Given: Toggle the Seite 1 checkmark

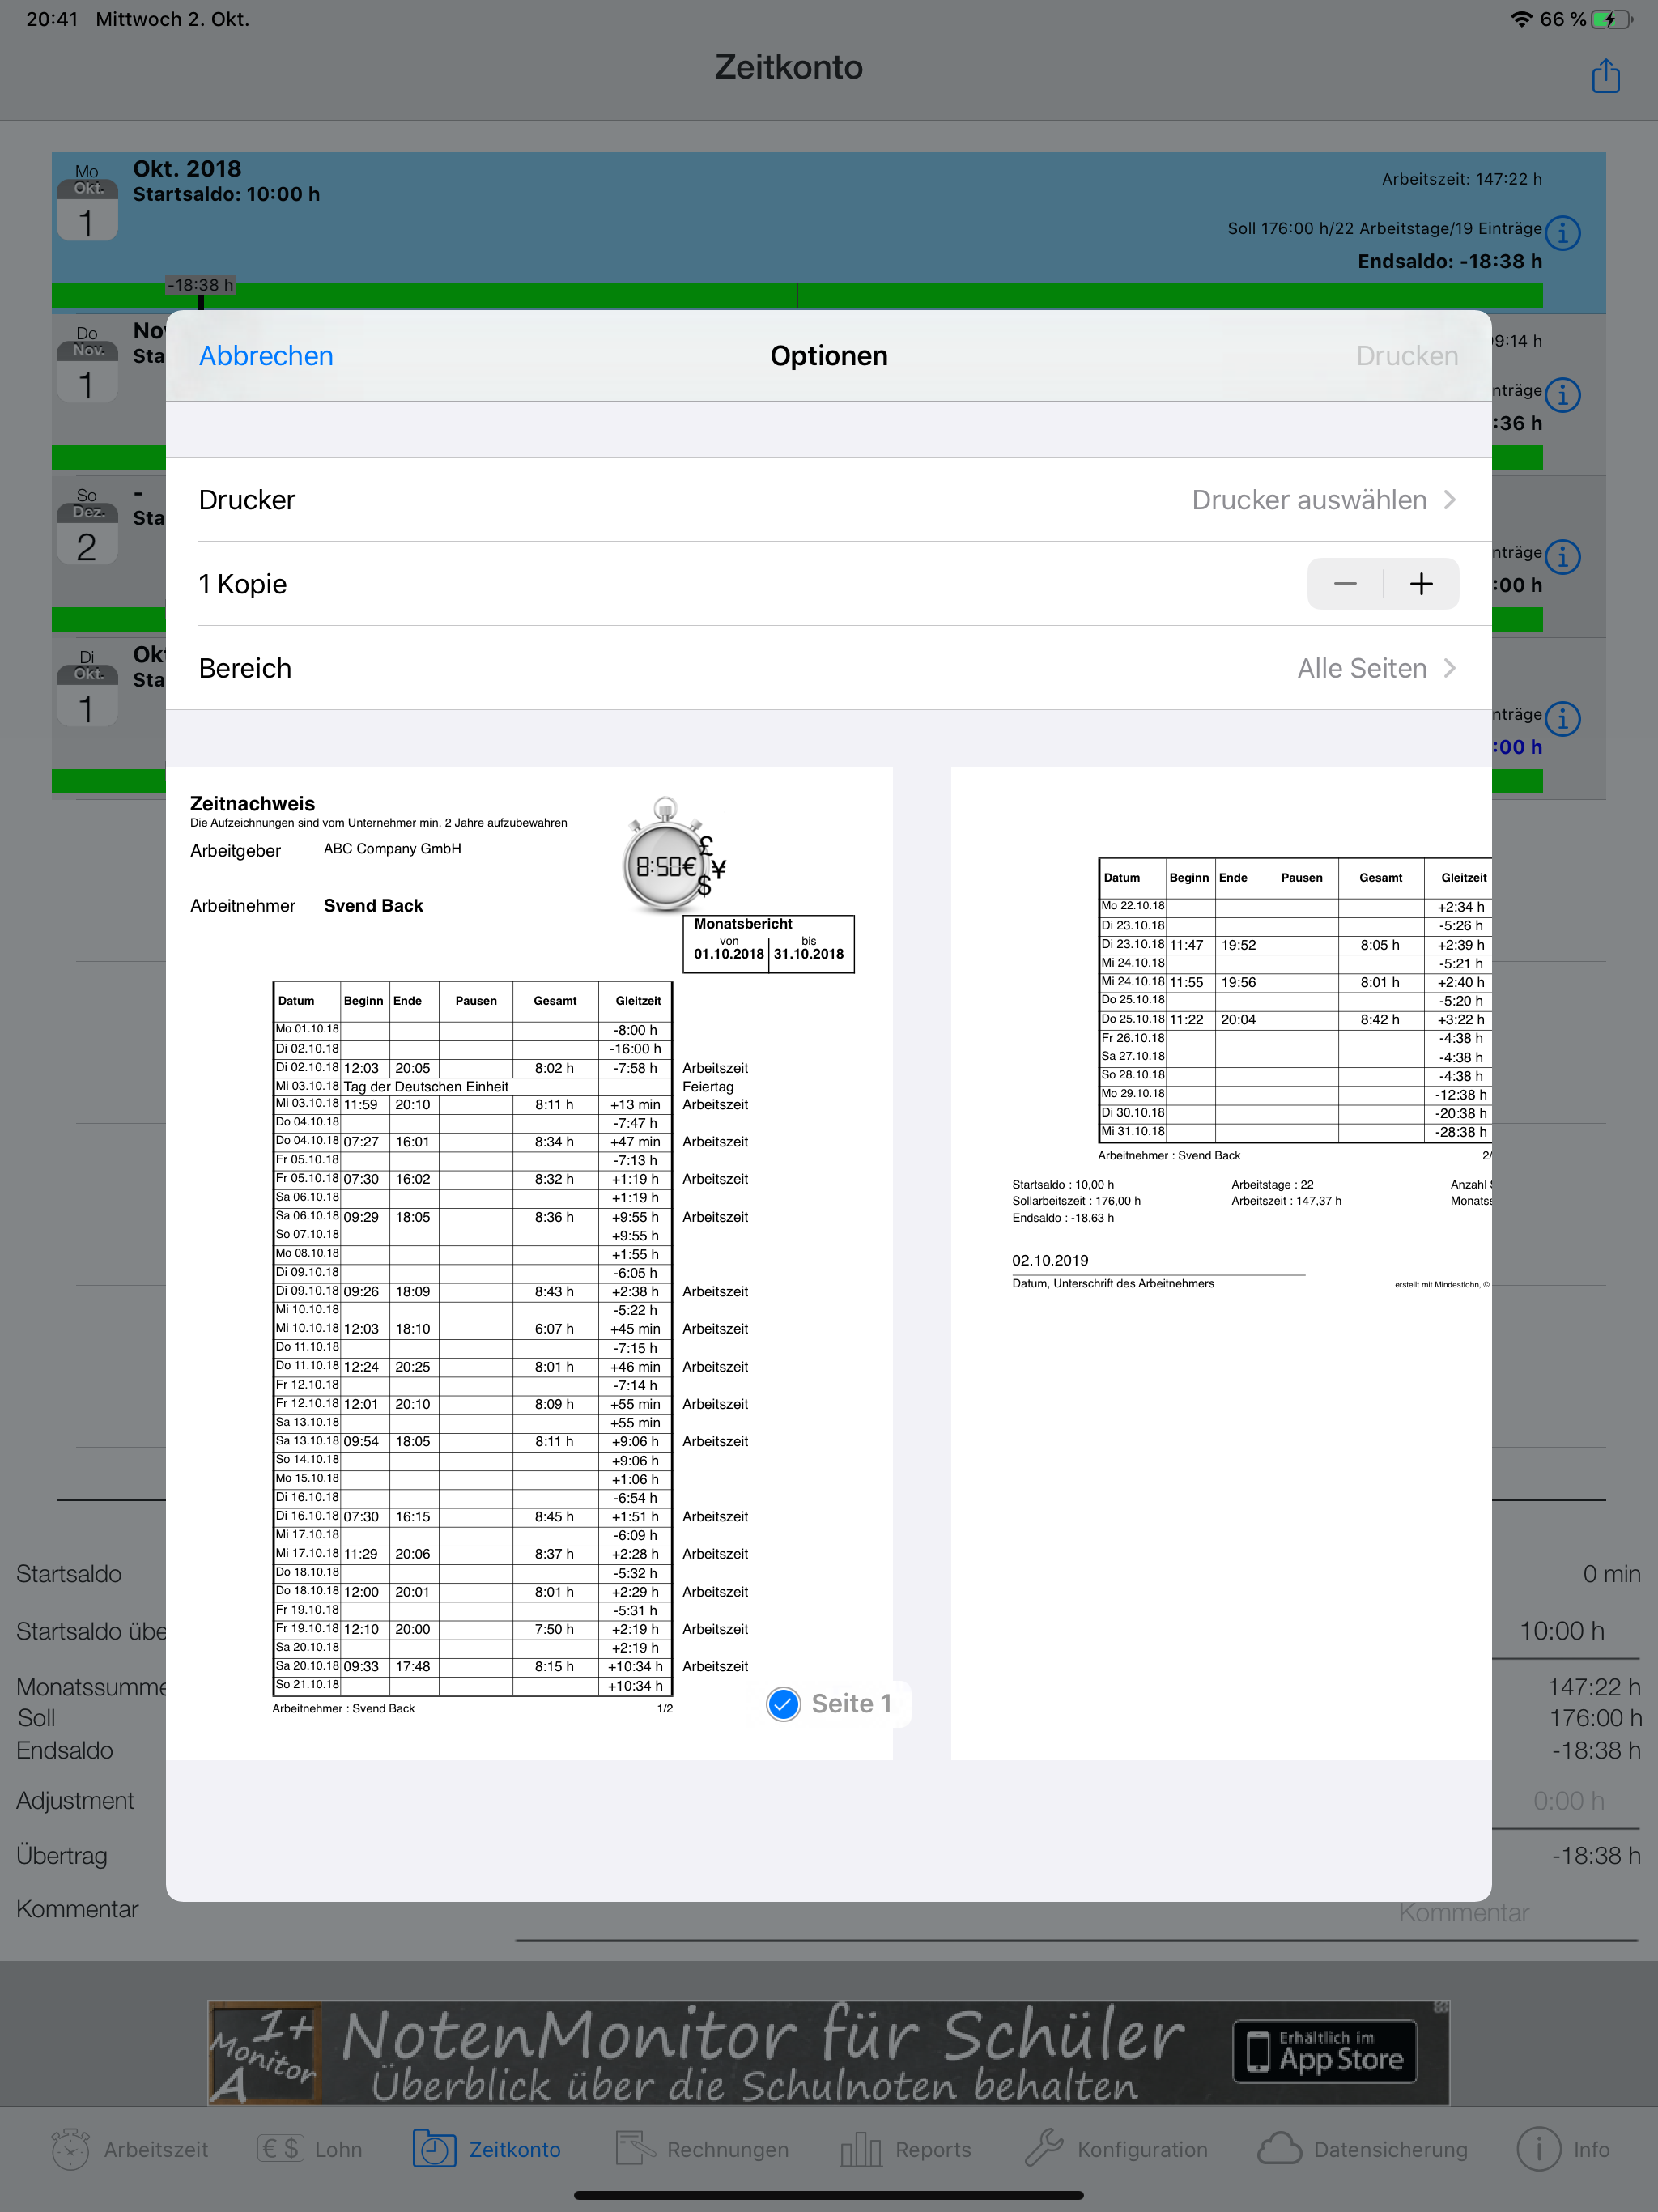Looking at the screenshot, I should pyautogui.click(x=783, y=1703).
